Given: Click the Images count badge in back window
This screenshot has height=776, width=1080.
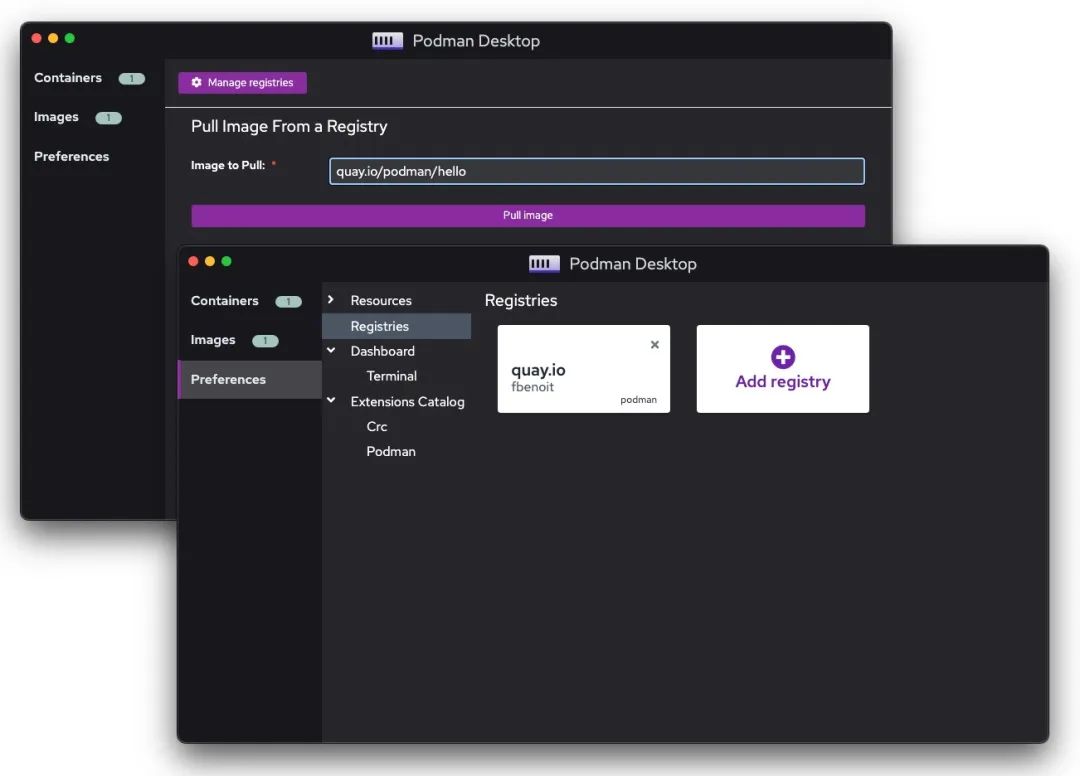Looking at the screenshot, I should (x=108, y=118).
